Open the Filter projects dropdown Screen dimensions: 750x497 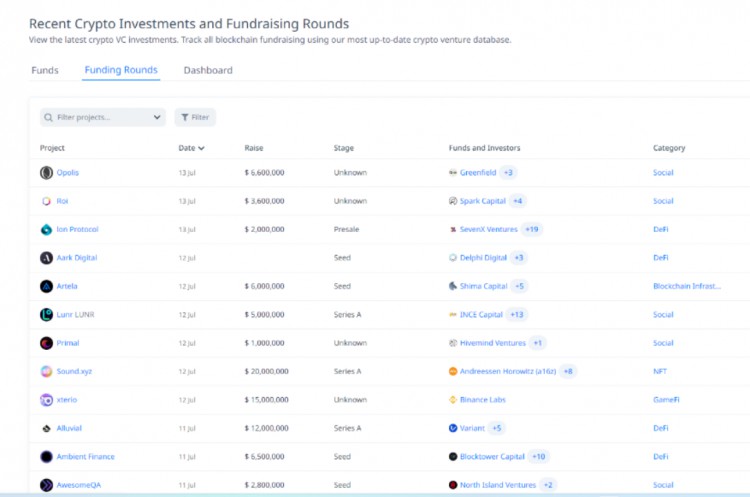tap(102, 117)
